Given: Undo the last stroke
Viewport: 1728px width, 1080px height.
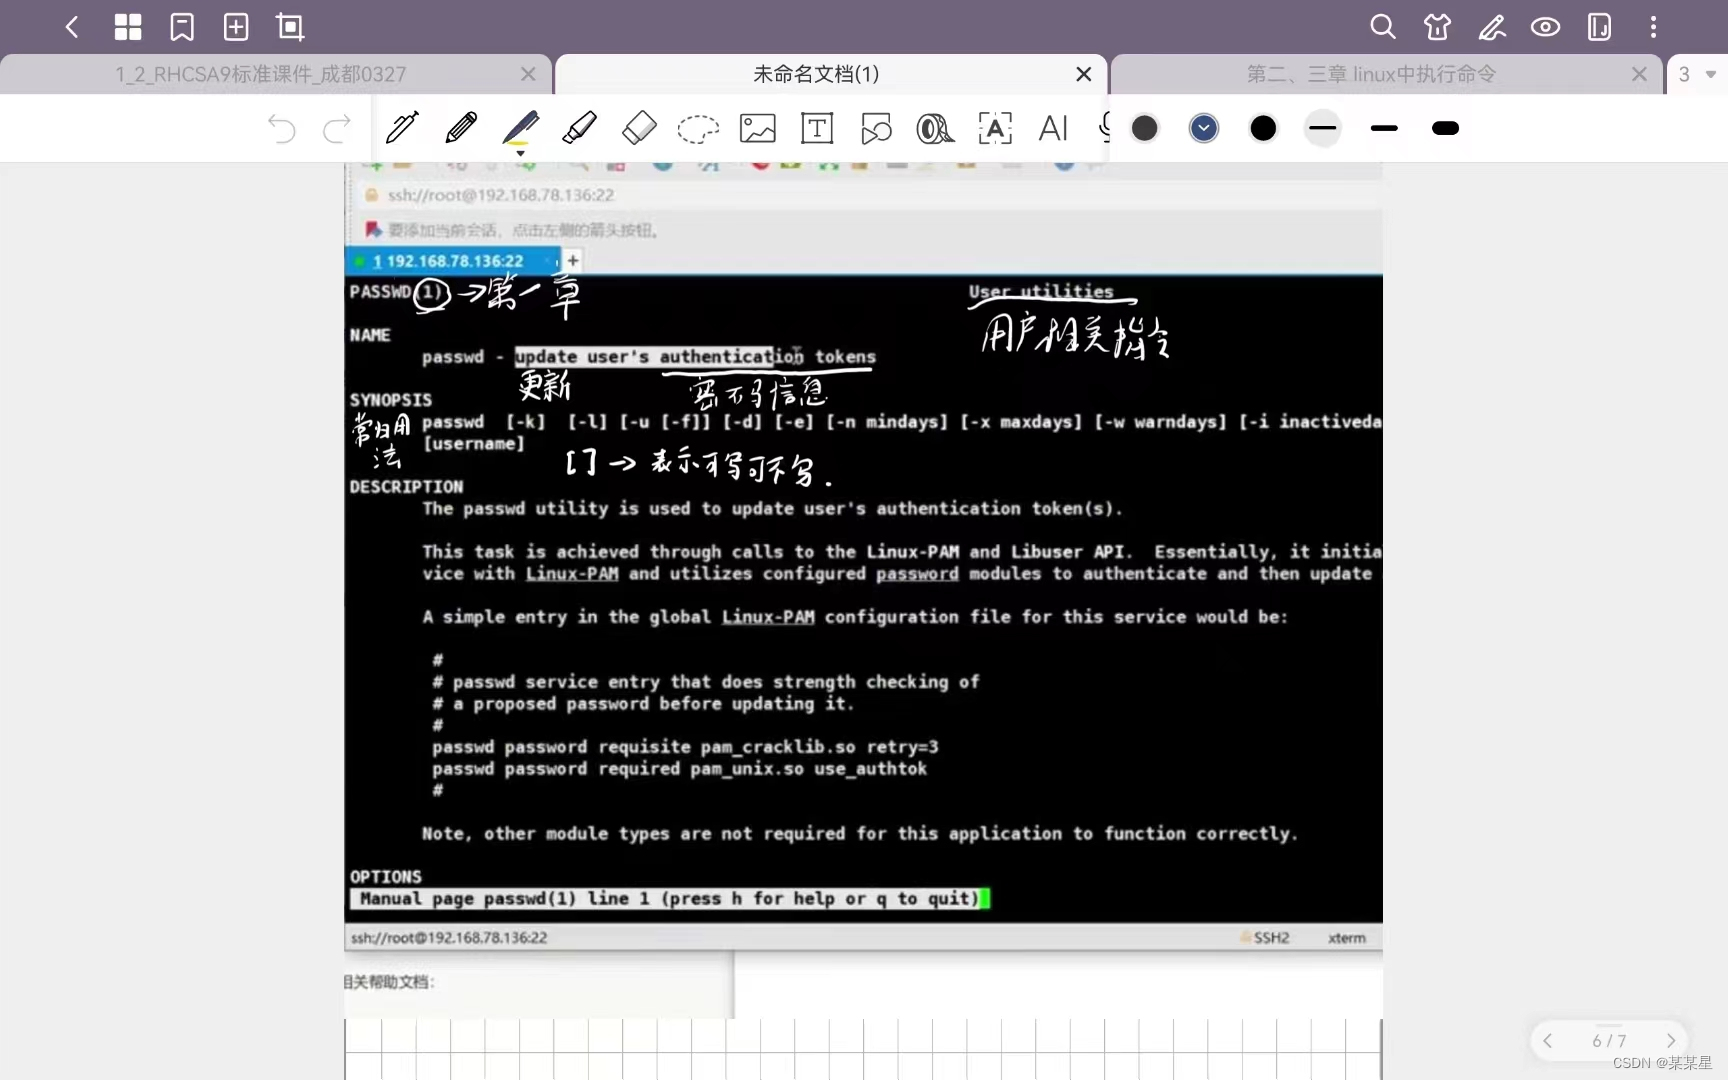Looking at the screenshot, I should point(282,128).
